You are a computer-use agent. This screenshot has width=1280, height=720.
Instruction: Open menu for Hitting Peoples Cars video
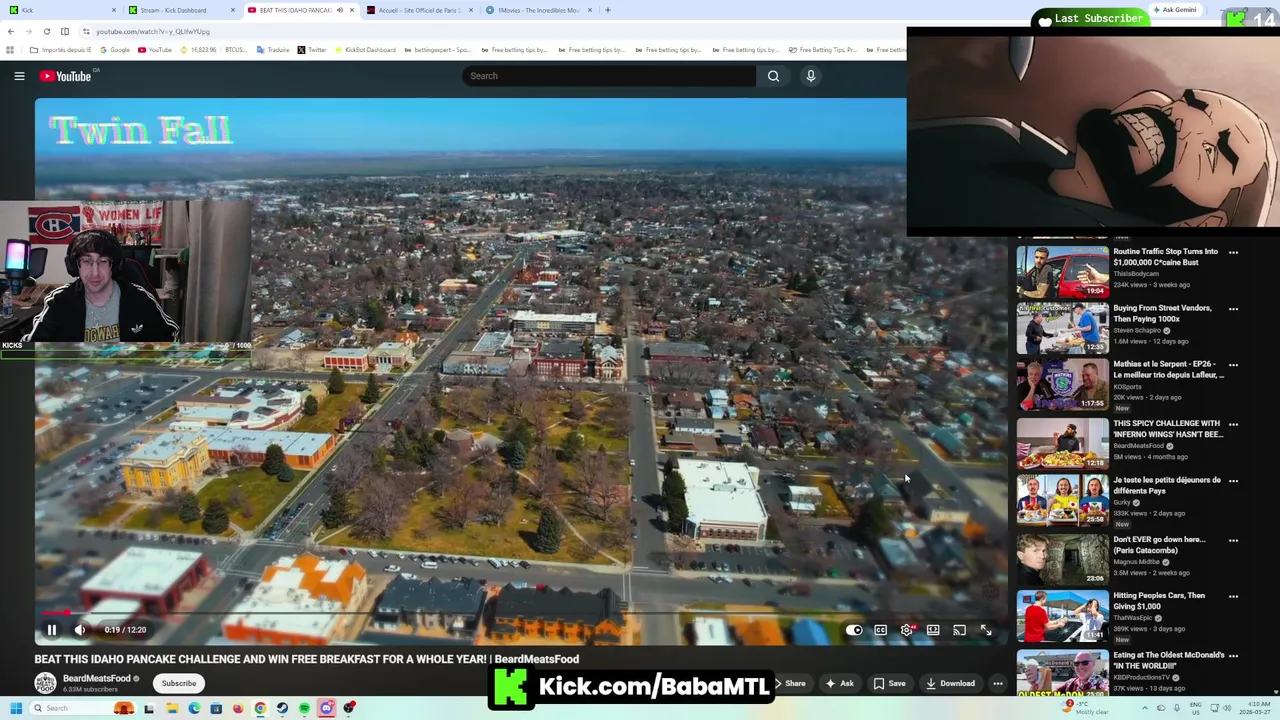[x=1233, y=596]
